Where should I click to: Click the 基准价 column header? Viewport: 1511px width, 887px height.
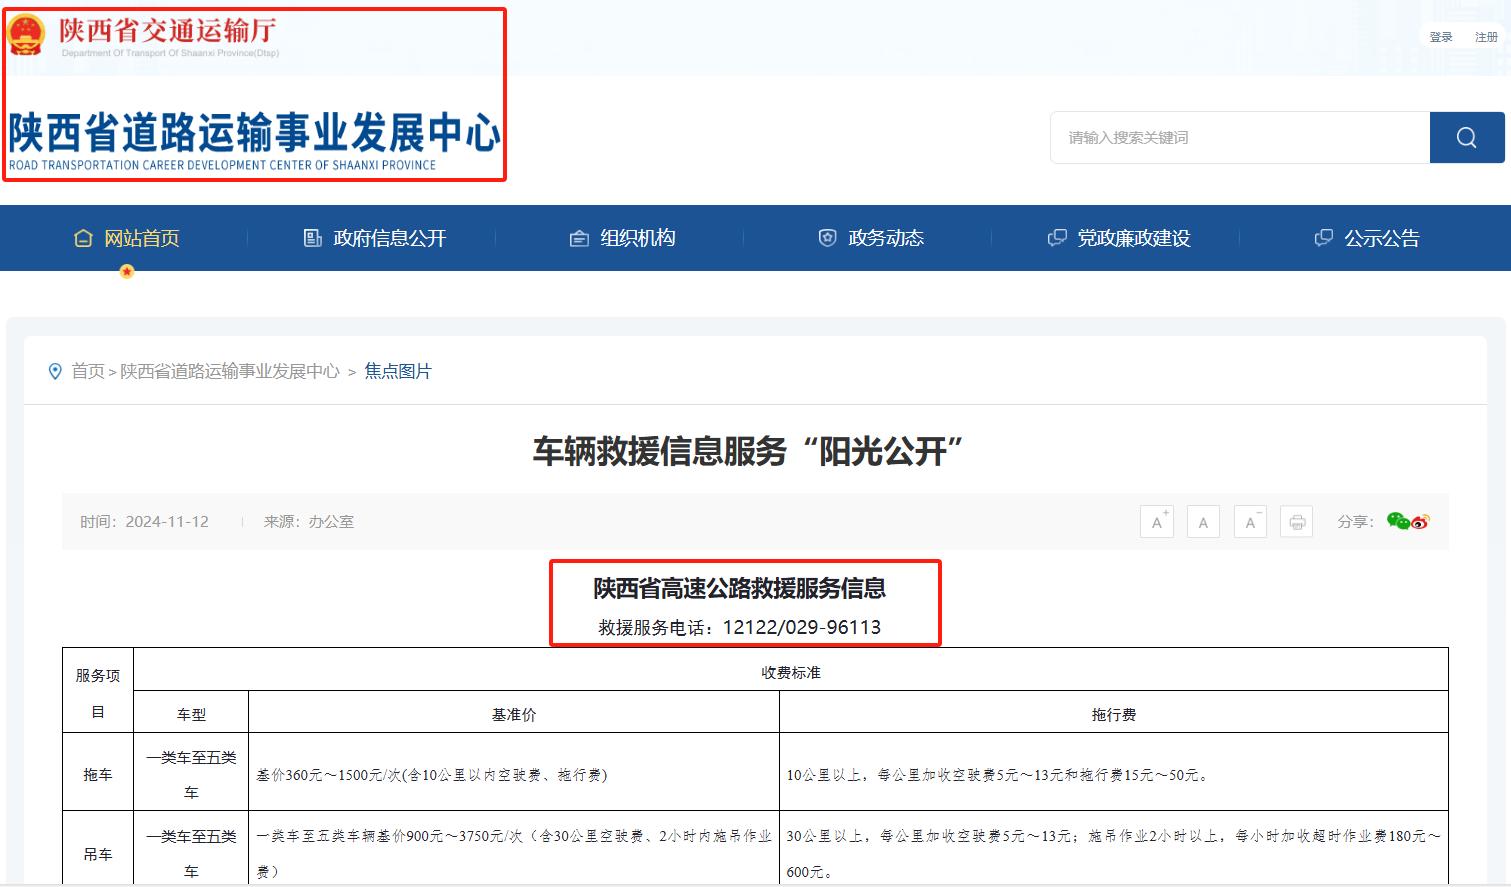pyautogui.click(x=514, y=714)
